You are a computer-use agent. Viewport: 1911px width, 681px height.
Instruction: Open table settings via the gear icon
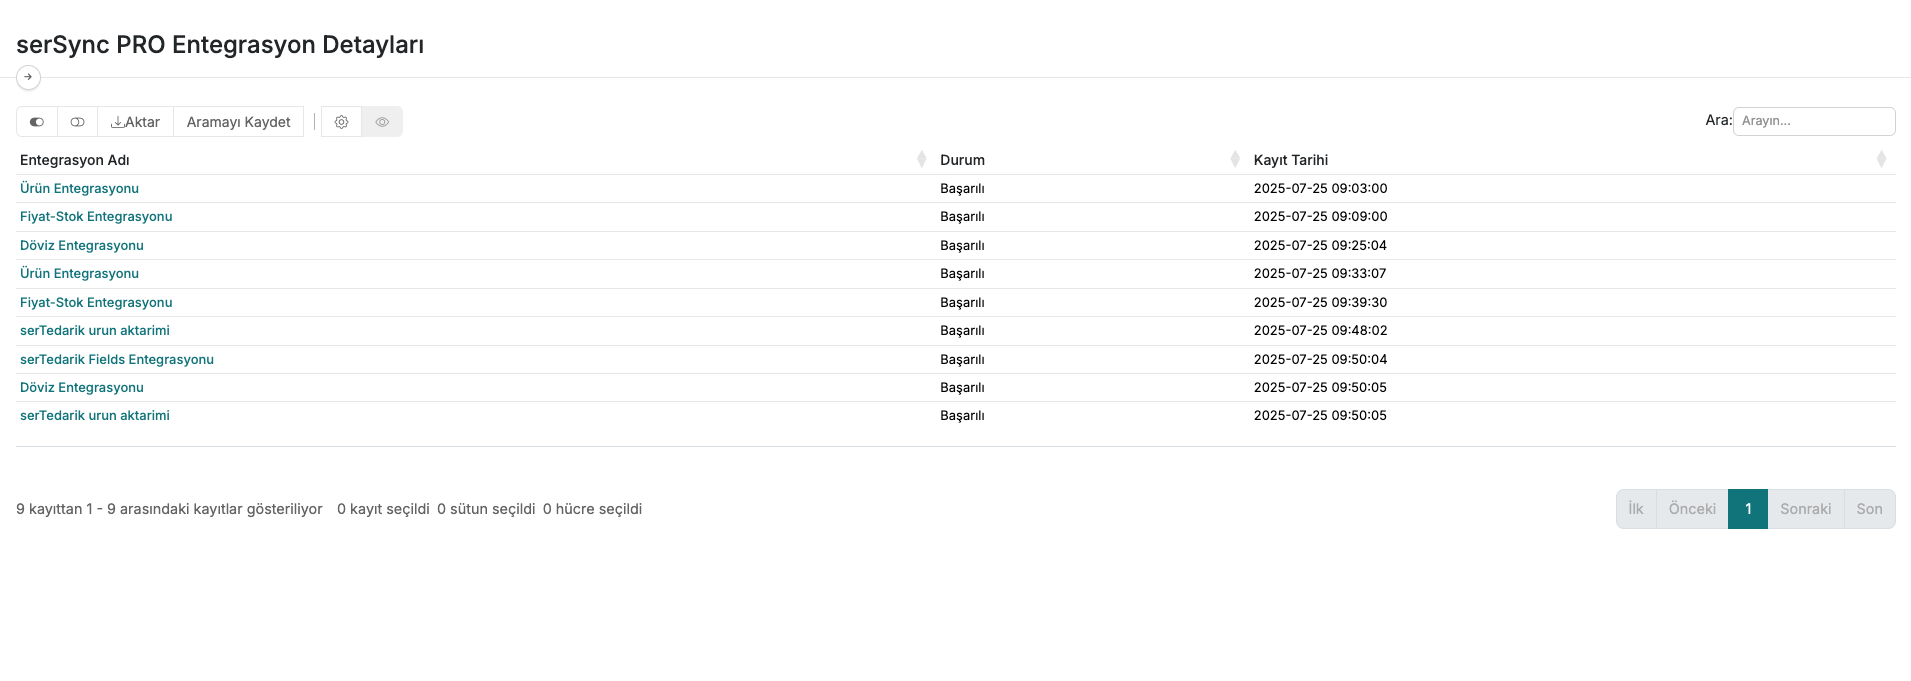[341, 122]
